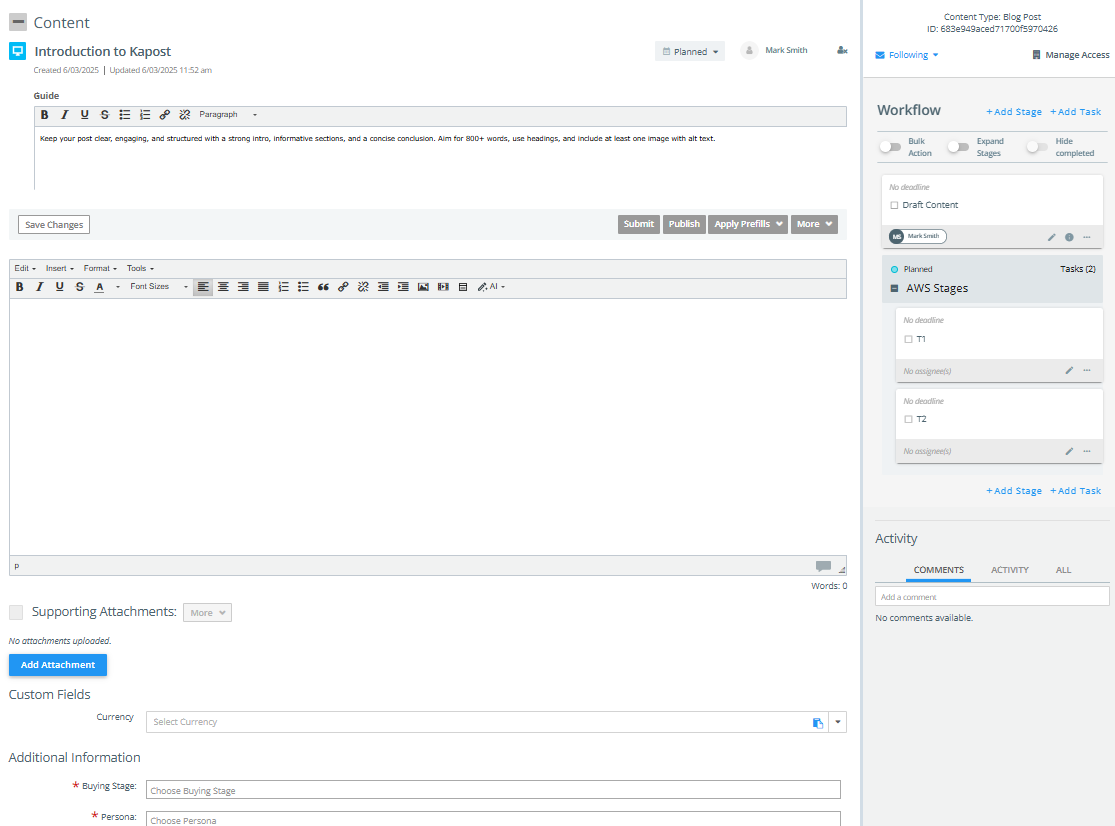Click the template icon next to the AI button

[463, 286]
